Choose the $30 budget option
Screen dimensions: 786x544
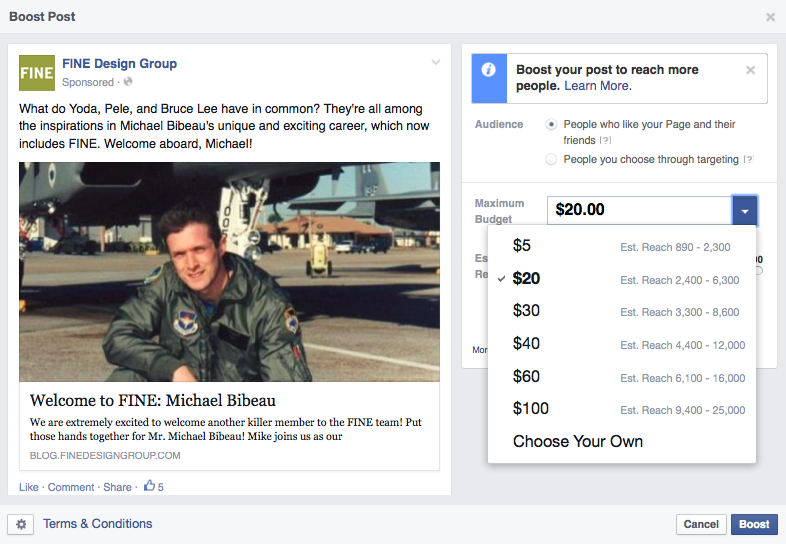[525, 312]
